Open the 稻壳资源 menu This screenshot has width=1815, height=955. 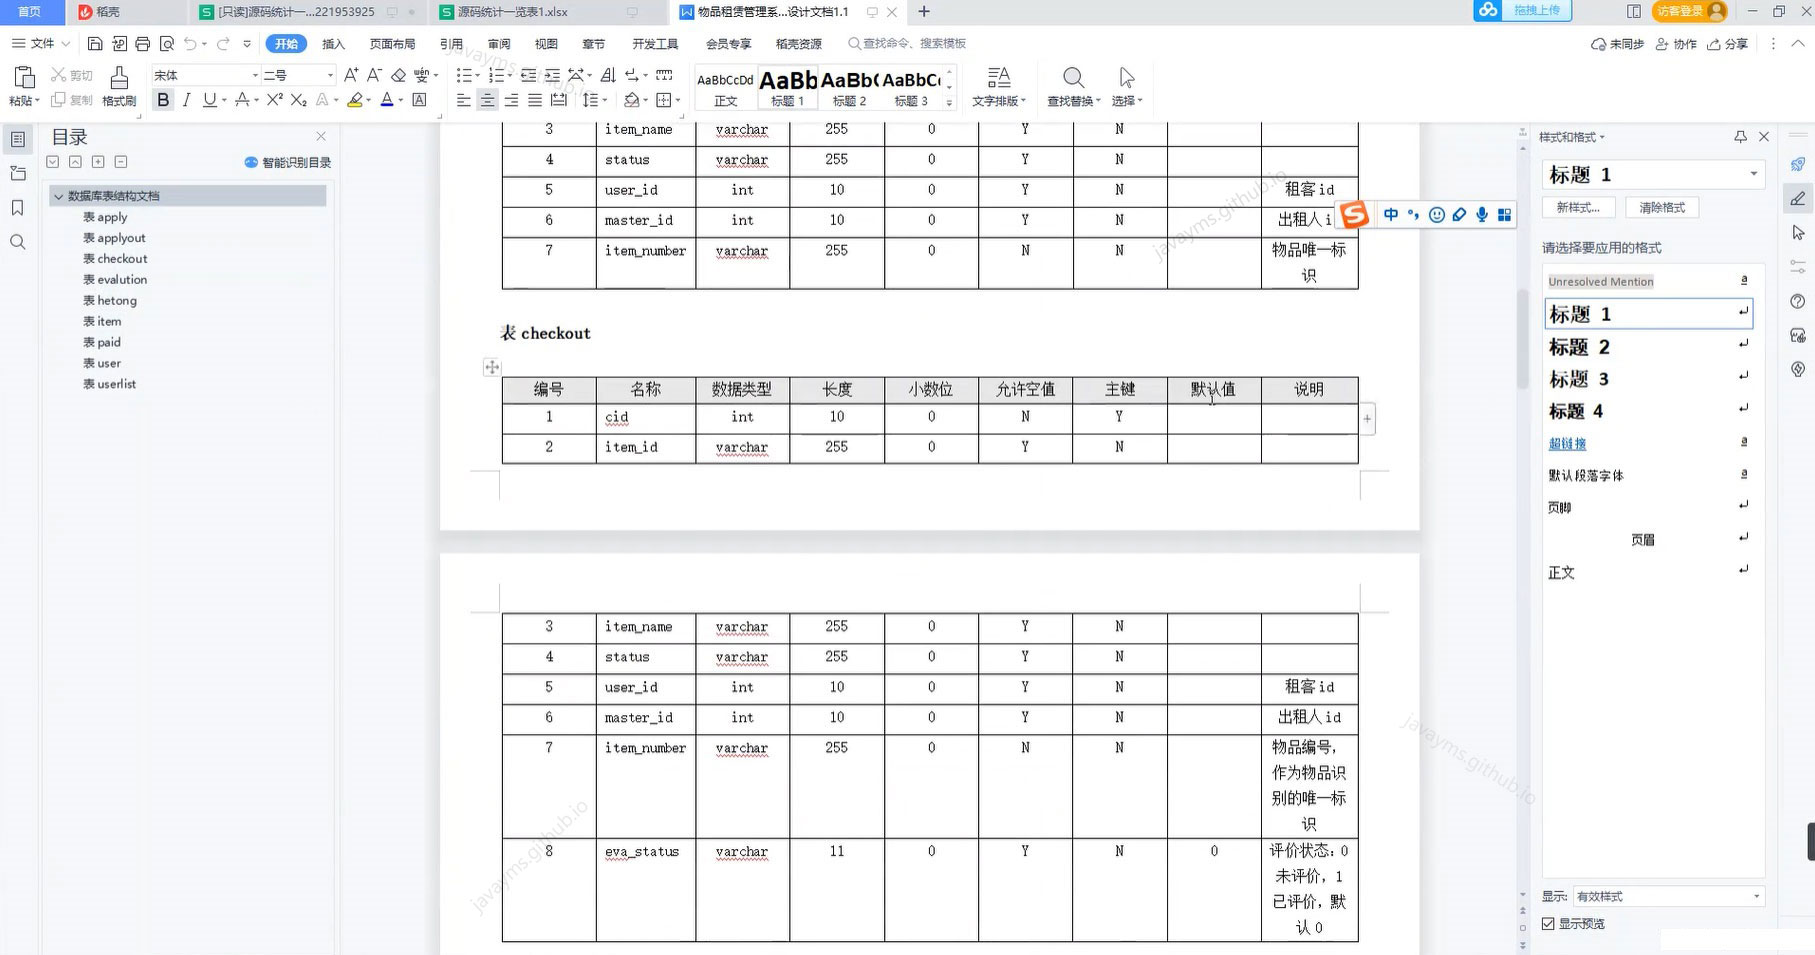[x=797, y=44]
